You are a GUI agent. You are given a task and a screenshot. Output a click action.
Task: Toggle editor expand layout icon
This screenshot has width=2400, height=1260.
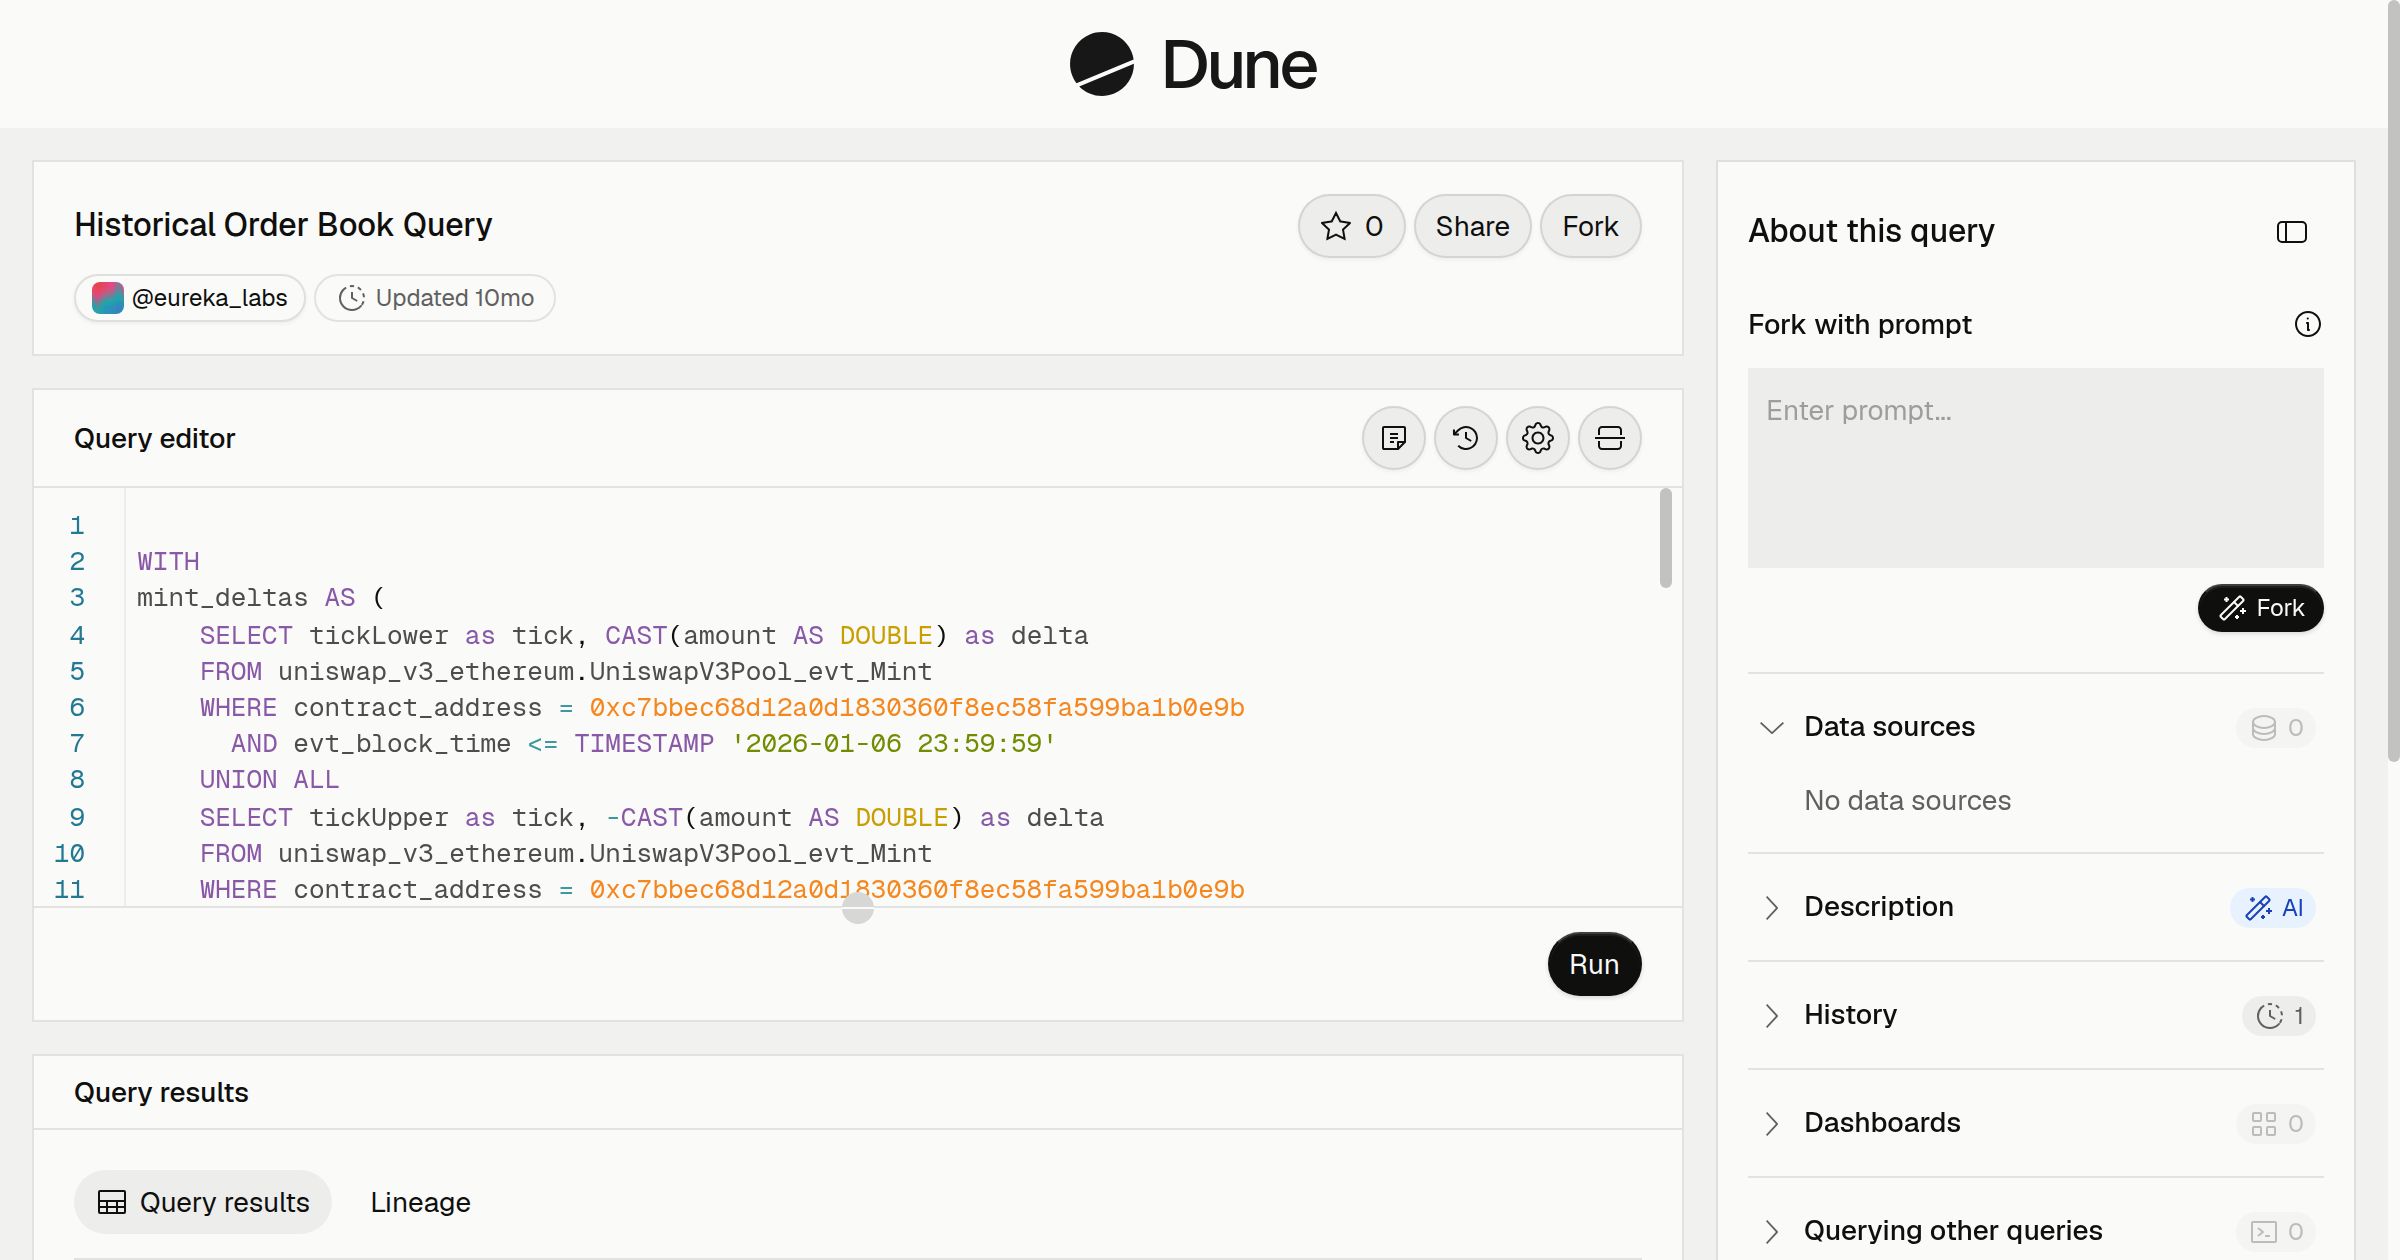(x=1610, y=438)
